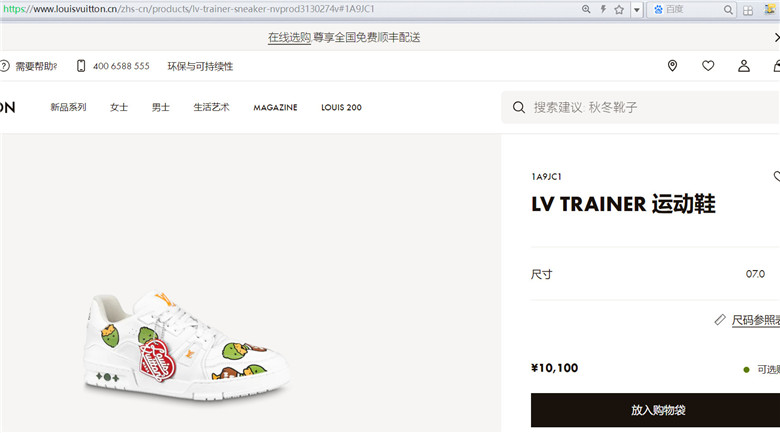This screenshot has height=433, width=780.
Task: Click the browser zoom magnifier icon
Action: pyautogui.click(x=586, y=9)
